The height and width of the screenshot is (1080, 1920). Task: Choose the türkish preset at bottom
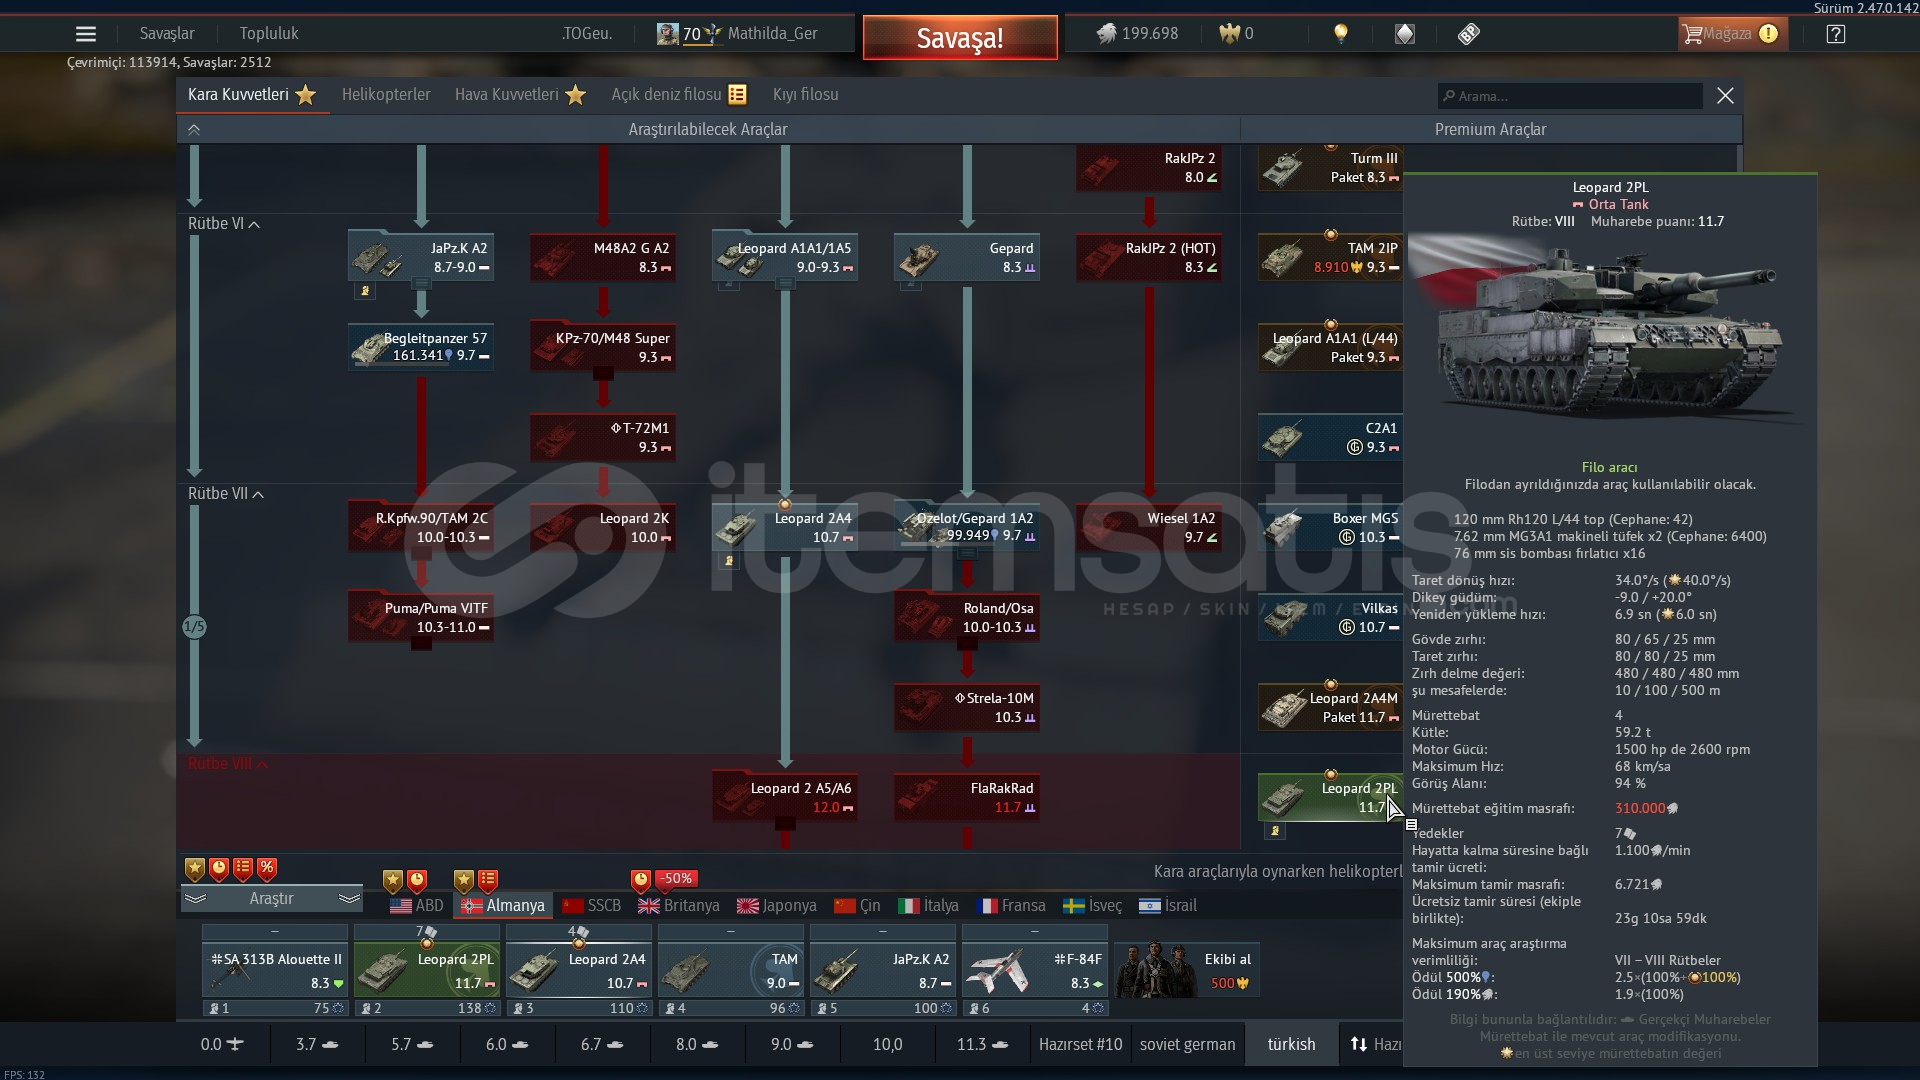(x=1291, y=1045)
